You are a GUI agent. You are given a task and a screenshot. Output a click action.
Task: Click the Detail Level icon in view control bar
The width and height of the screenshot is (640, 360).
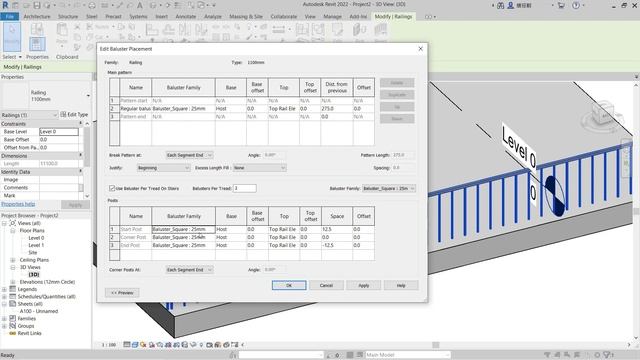click(127, 345)
